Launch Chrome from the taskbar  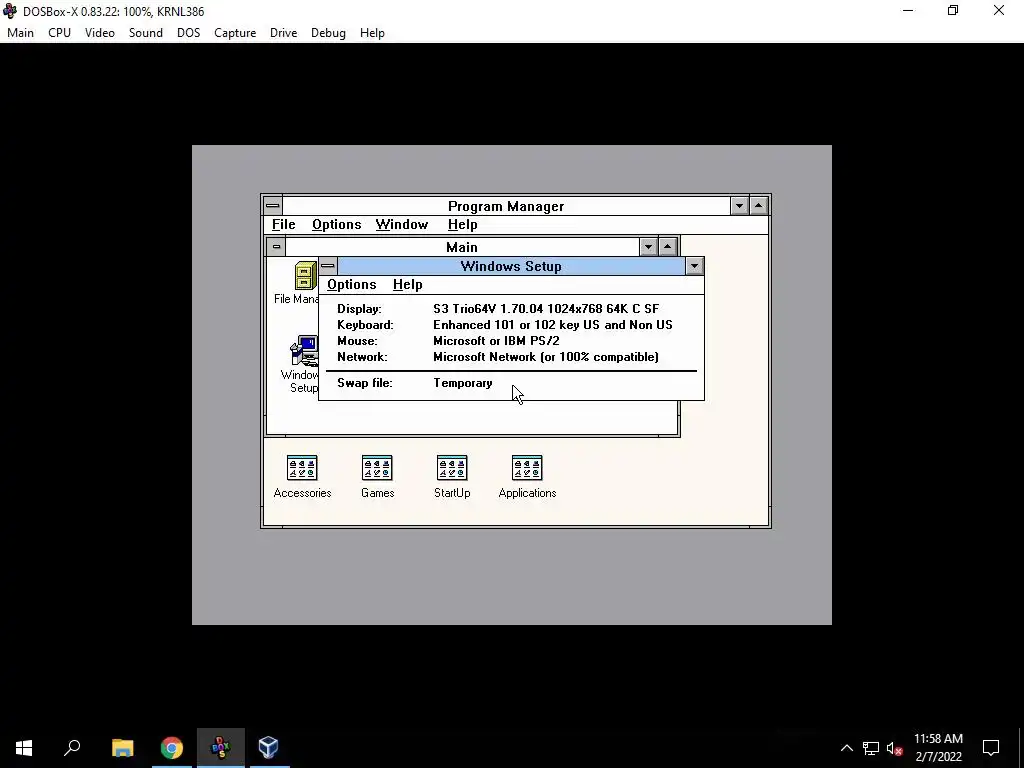172,748
